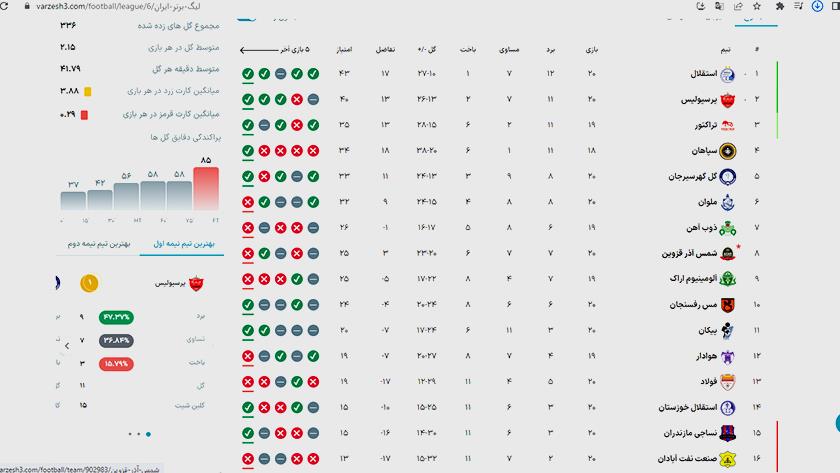The width and height of the screenshot is (840, 473).
Task: Click the Chrome extensions puzzle icon
Action: 779,6
